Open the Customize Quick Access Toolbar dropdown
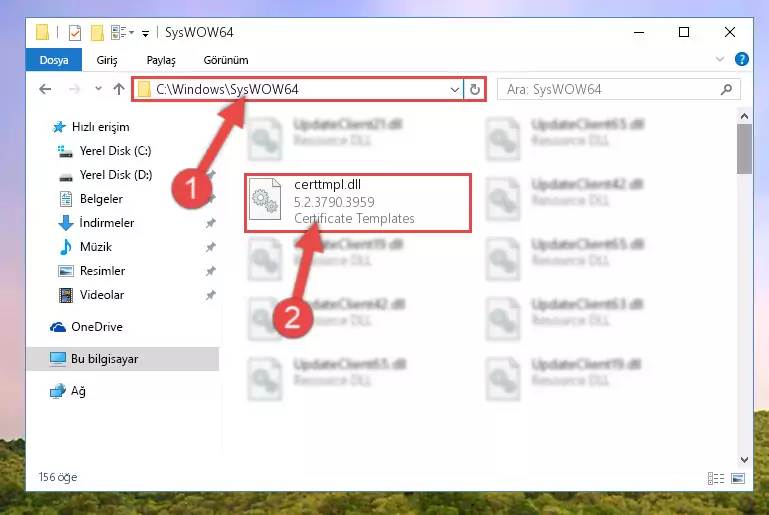This screenshot has height=515, width=769. click(x=145, y=33)
